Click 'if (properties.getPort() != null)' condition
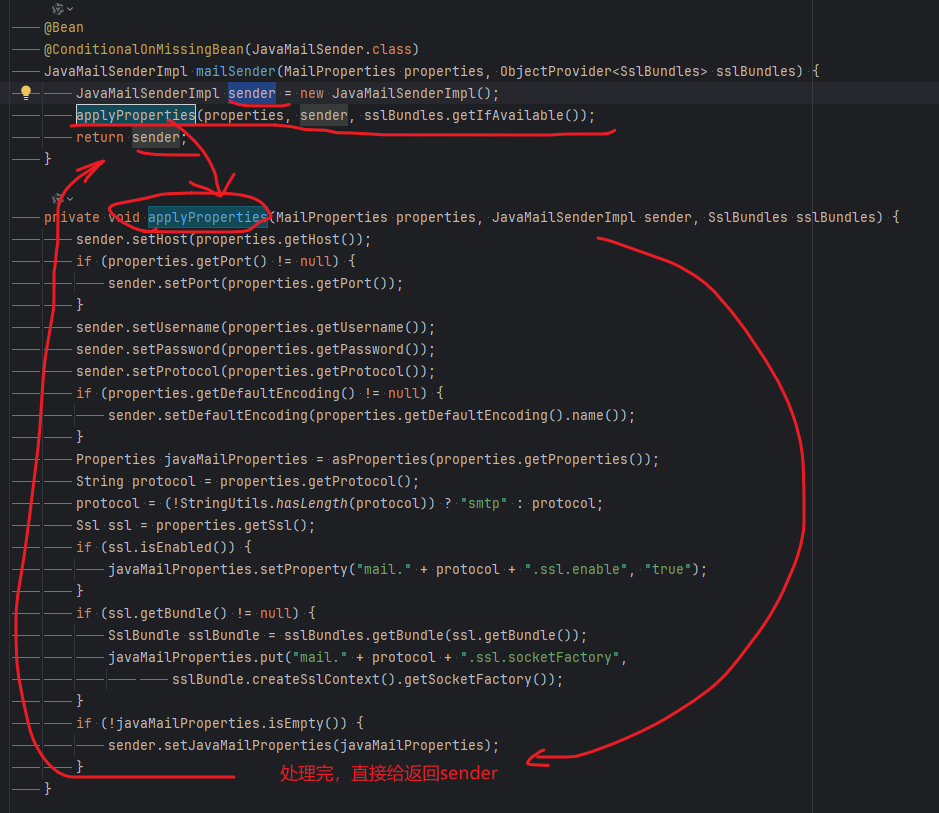 (216, 261)
